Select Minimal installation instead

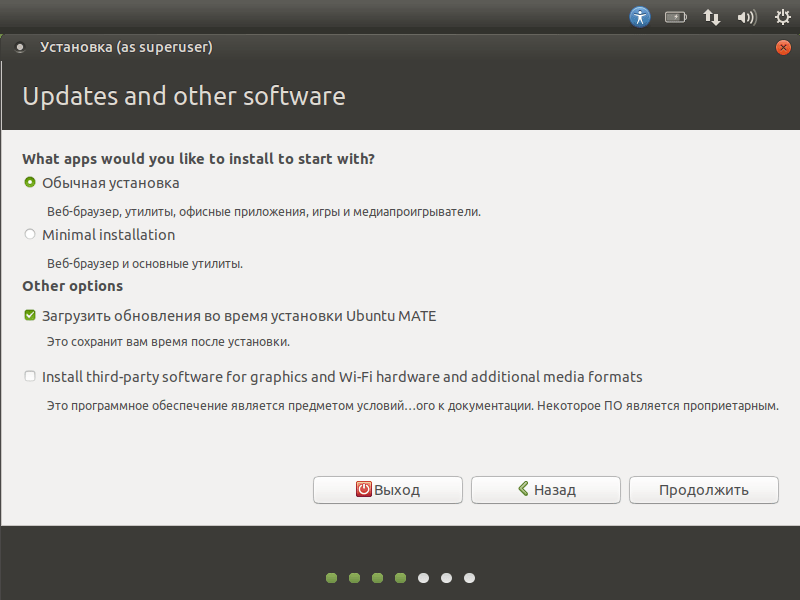click(29, 233)
